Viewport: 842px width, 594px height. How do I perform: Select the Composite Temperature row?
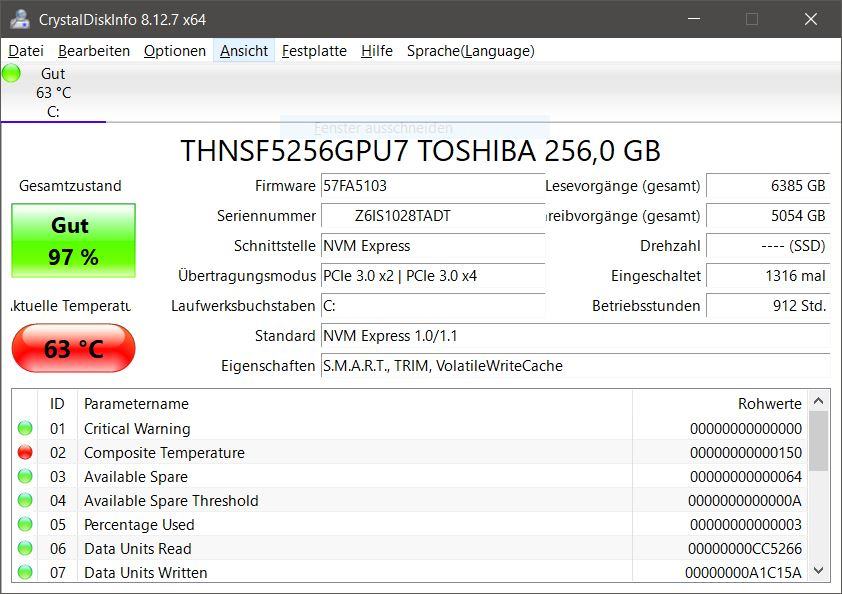click(x=410, y=453)
